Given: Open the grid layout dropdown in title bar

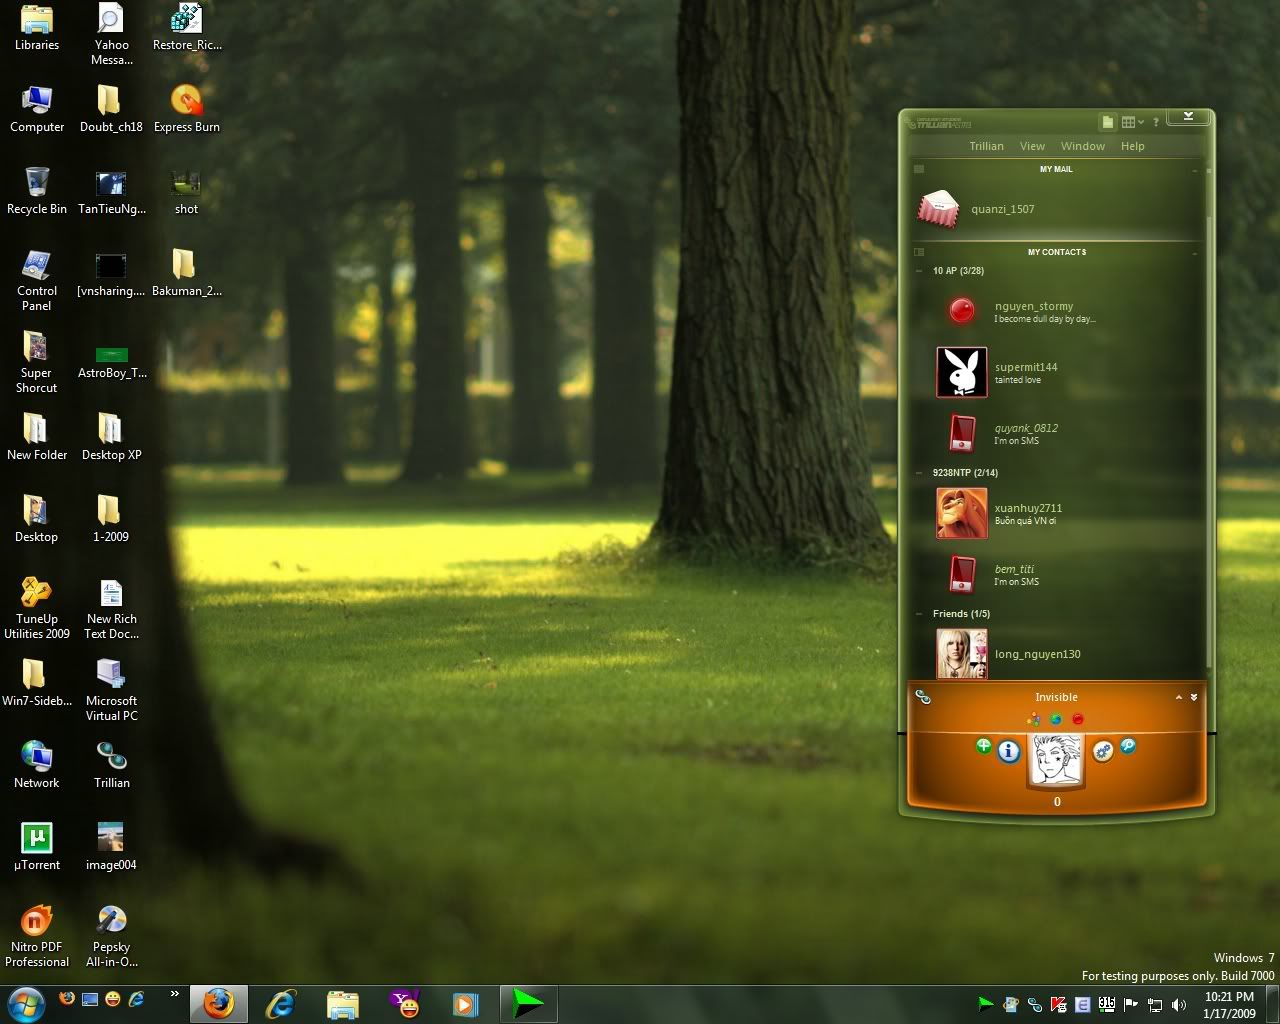Looking at the screenshot, I should pos(1132,122).
